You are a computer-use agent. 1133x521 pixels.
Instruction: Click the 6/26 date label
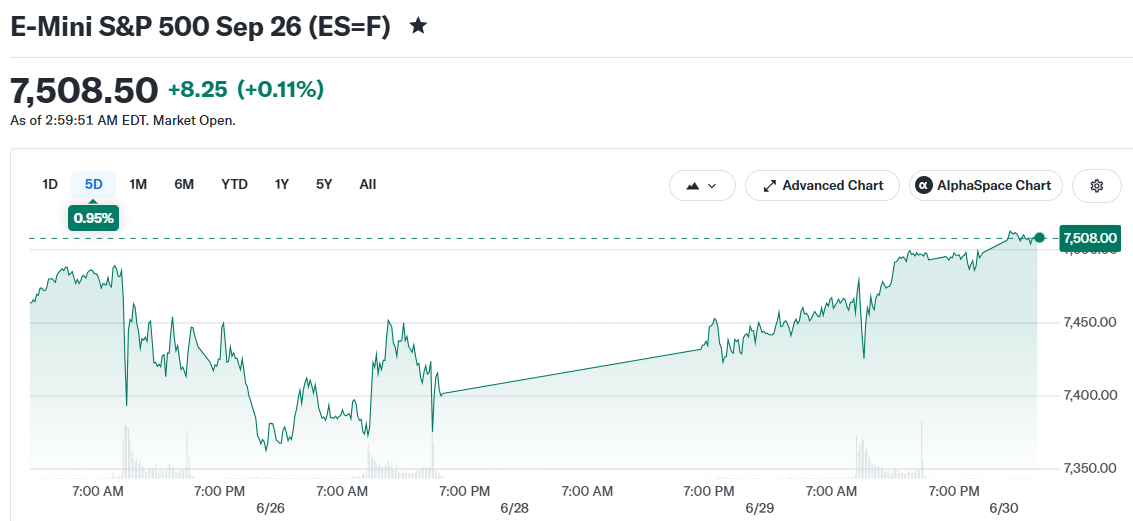[270, 508]
